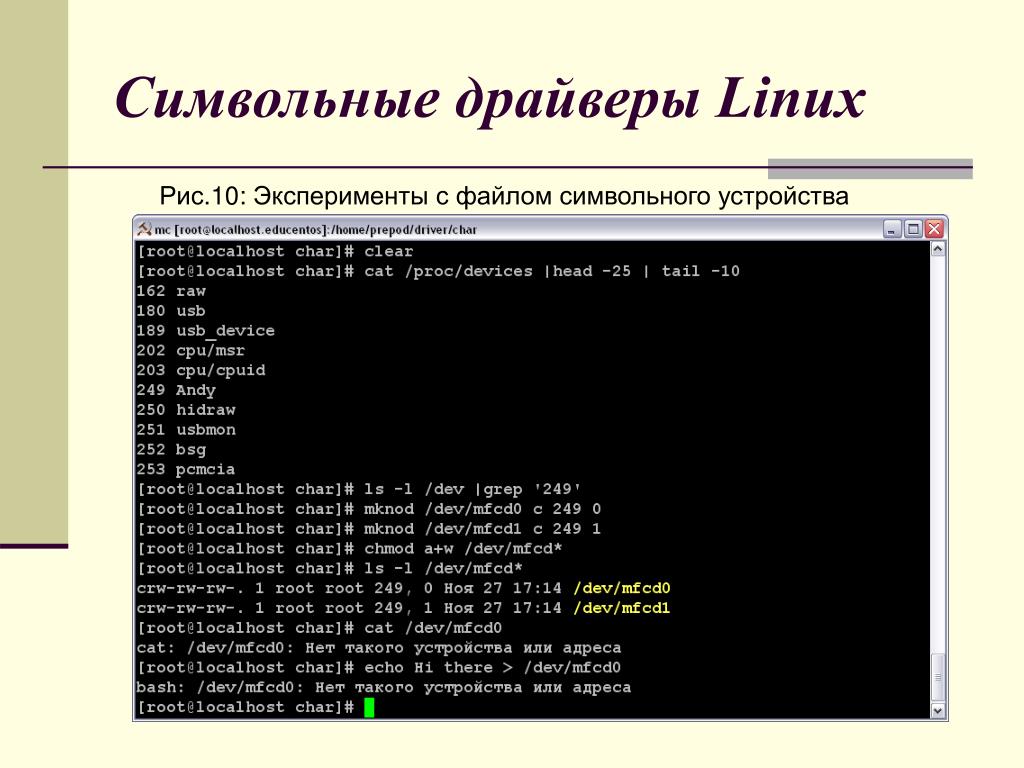Click the line '250 hidraw'
Image resolution: width=1024 pixels, height=768 pixels.
tap(185, 410)
